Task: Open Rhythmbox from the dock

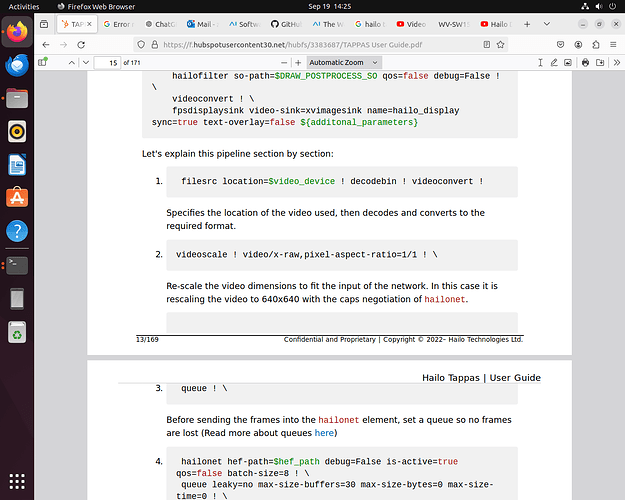Action: click(x=17, y=131)
